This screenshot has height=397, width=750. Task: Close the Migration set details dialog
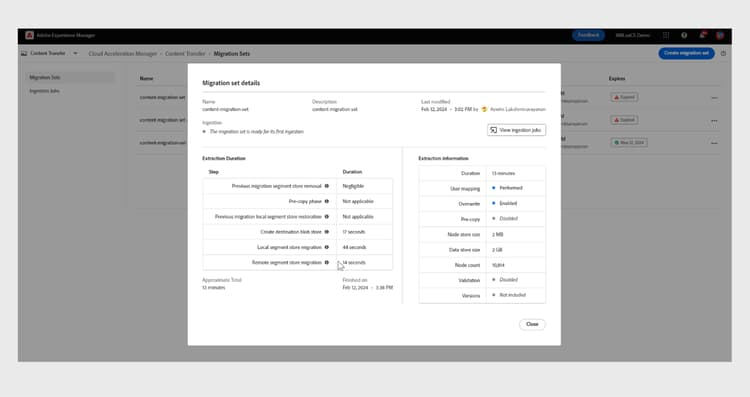tap(532, 324)
